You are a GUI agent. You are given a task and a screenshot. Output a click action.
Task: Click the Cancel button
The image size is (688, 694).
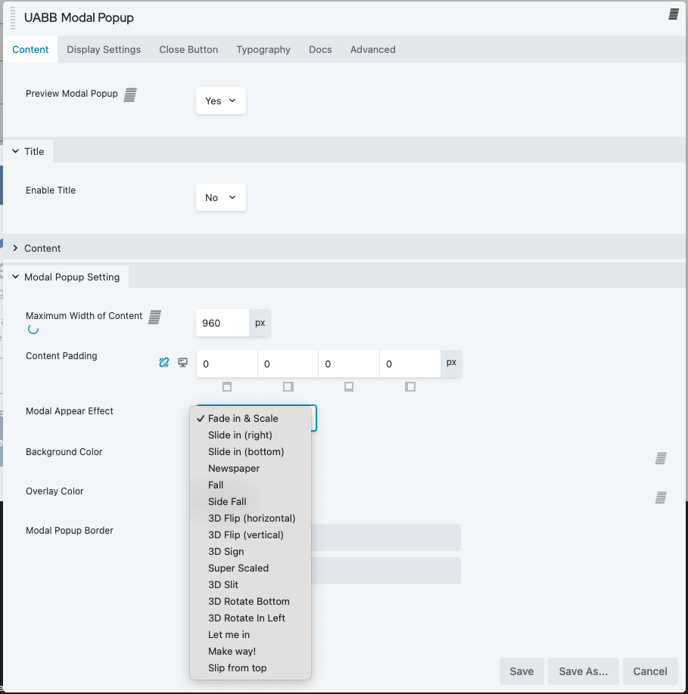(649, 671)
